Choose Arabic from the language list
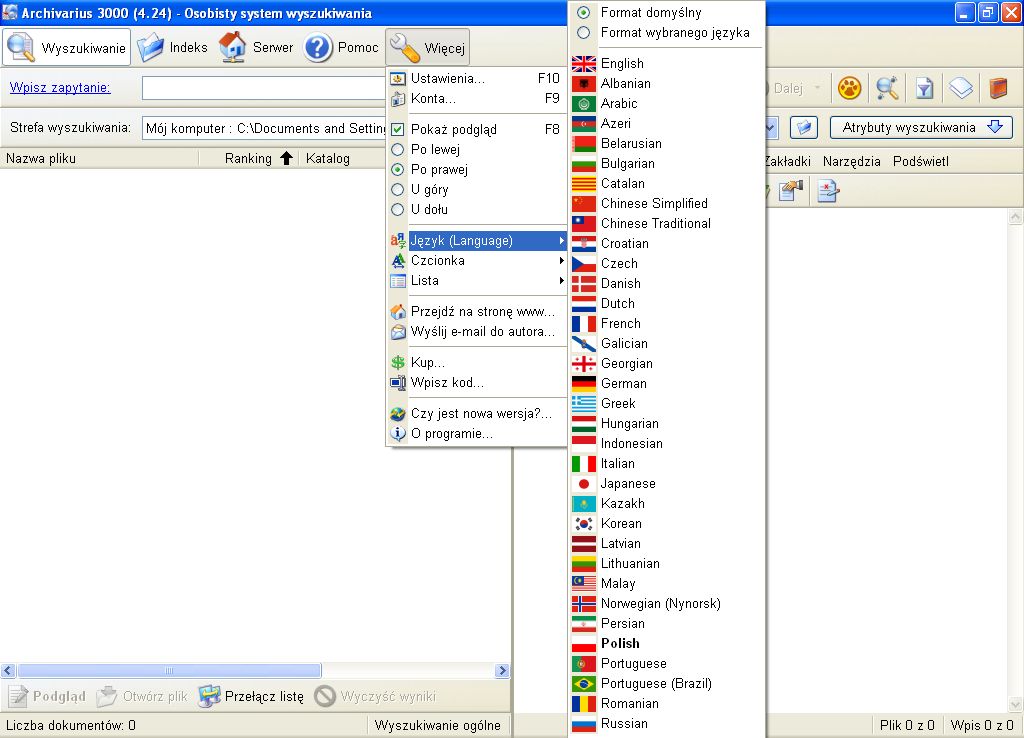1024x738 pixels. tap(666, 103)
